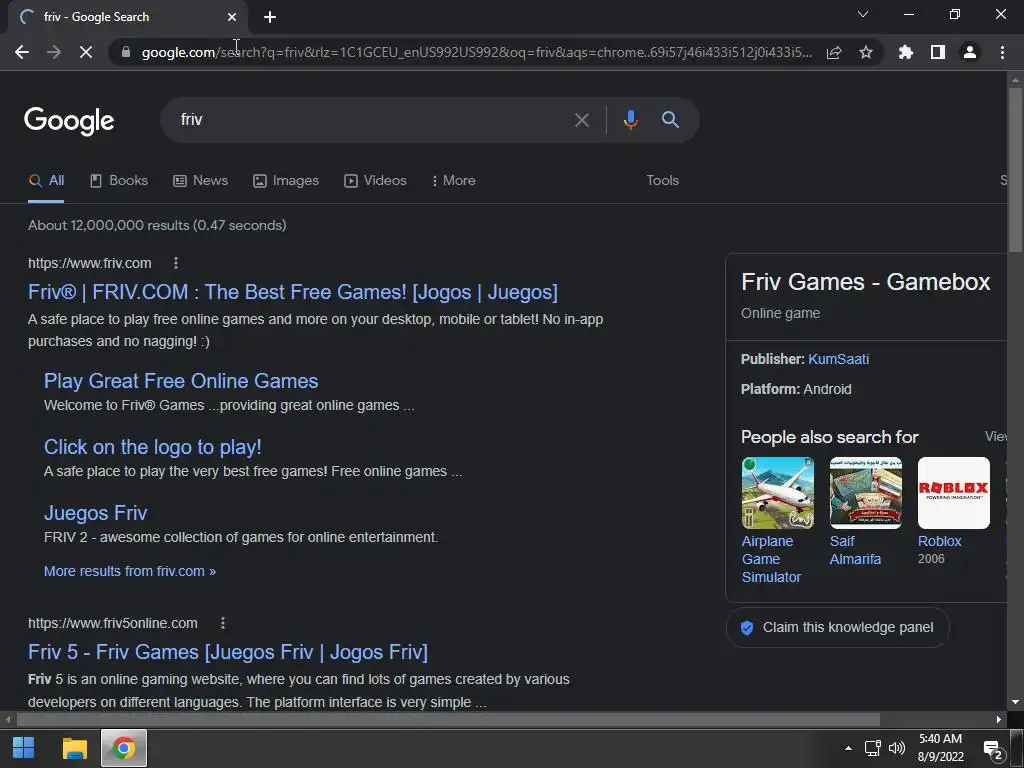Clear the search box text
This screenshot has height=768, width=1024.
point(581,120)
